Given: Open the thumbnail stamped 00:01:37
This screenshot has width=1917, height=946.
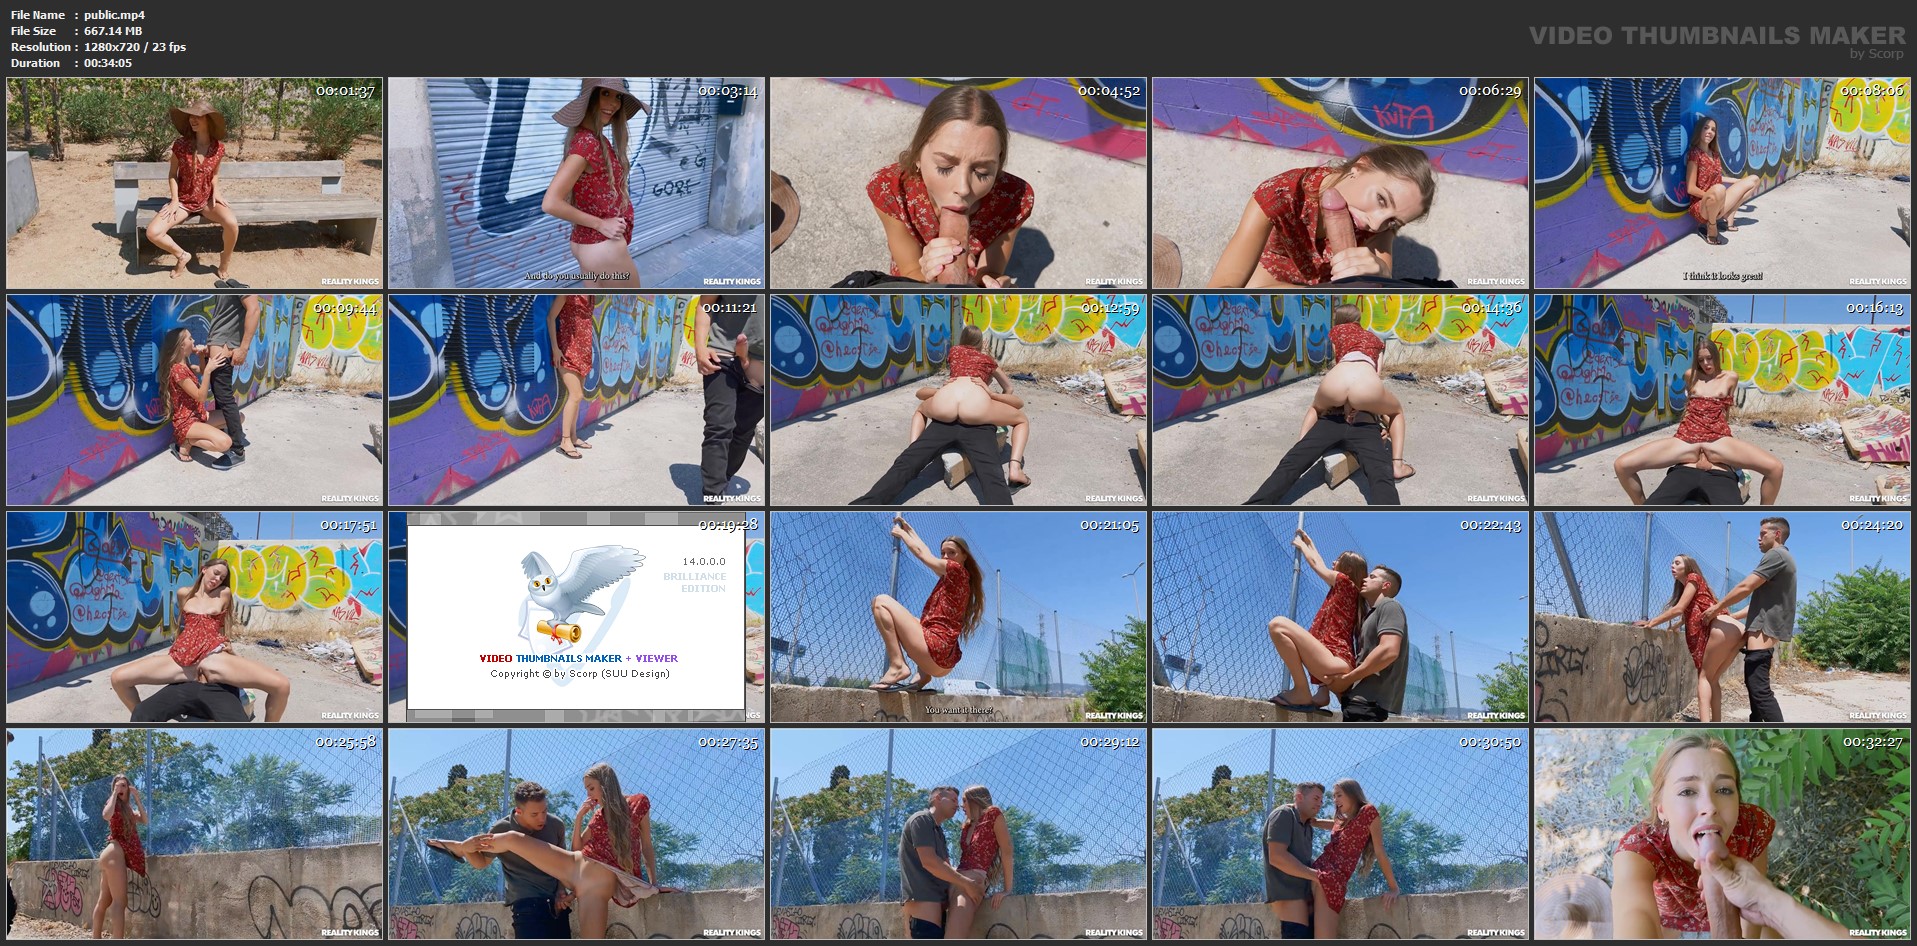Looking at the screenshot, I should pyautogui.click(x=194, y=184).
